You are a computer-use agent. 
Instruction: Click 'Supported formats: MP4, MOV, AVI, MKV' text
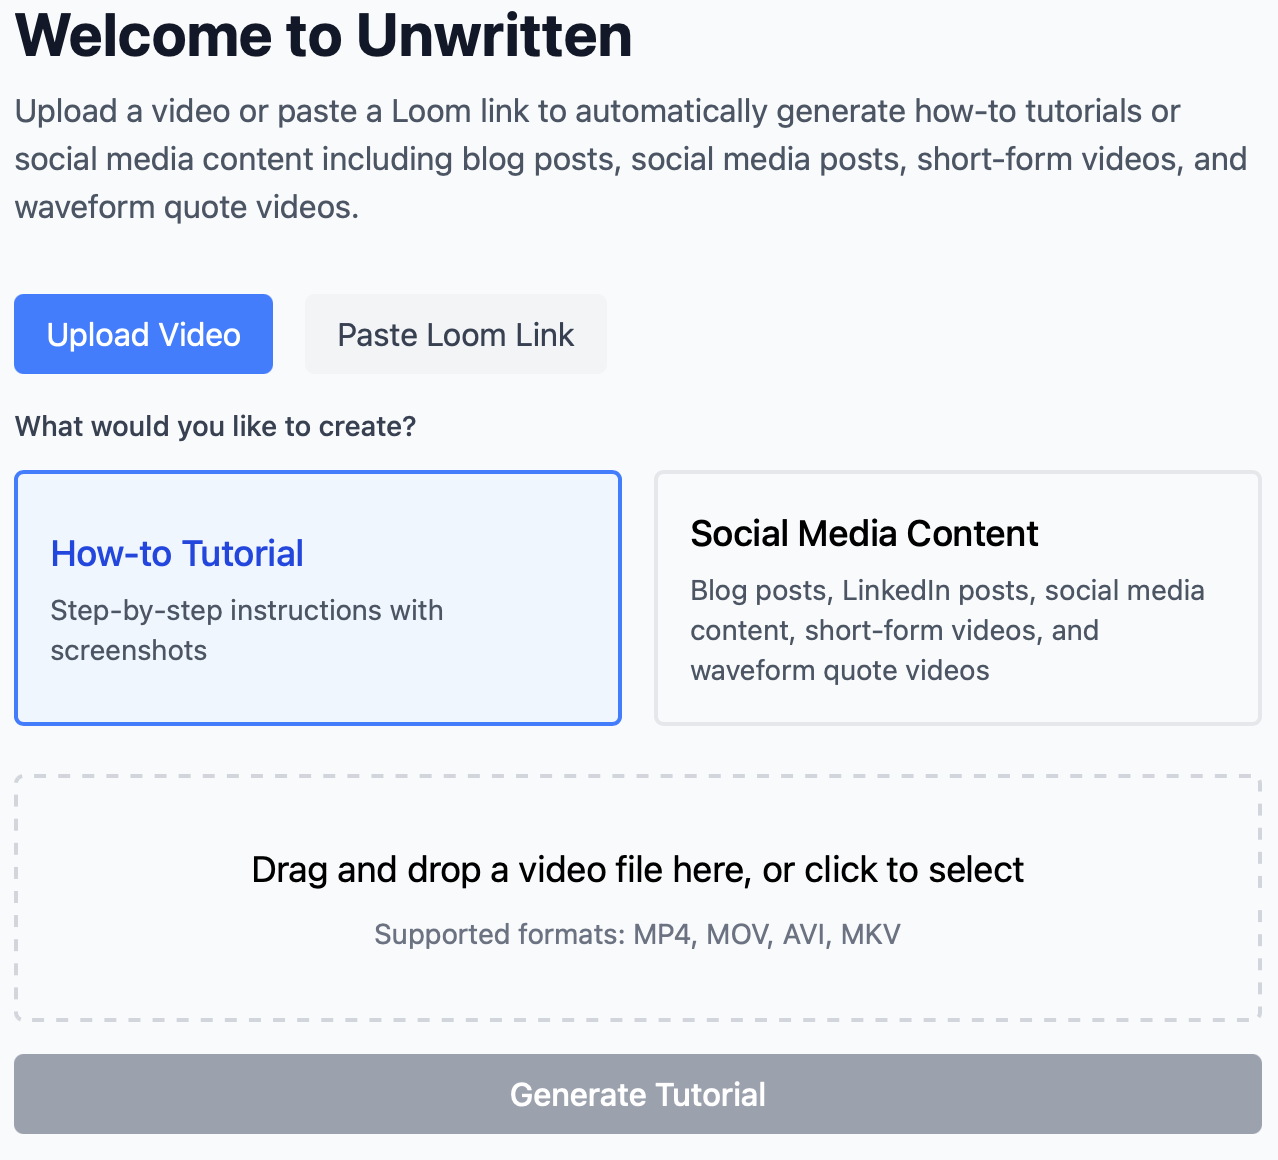click(x=638, y=934)
